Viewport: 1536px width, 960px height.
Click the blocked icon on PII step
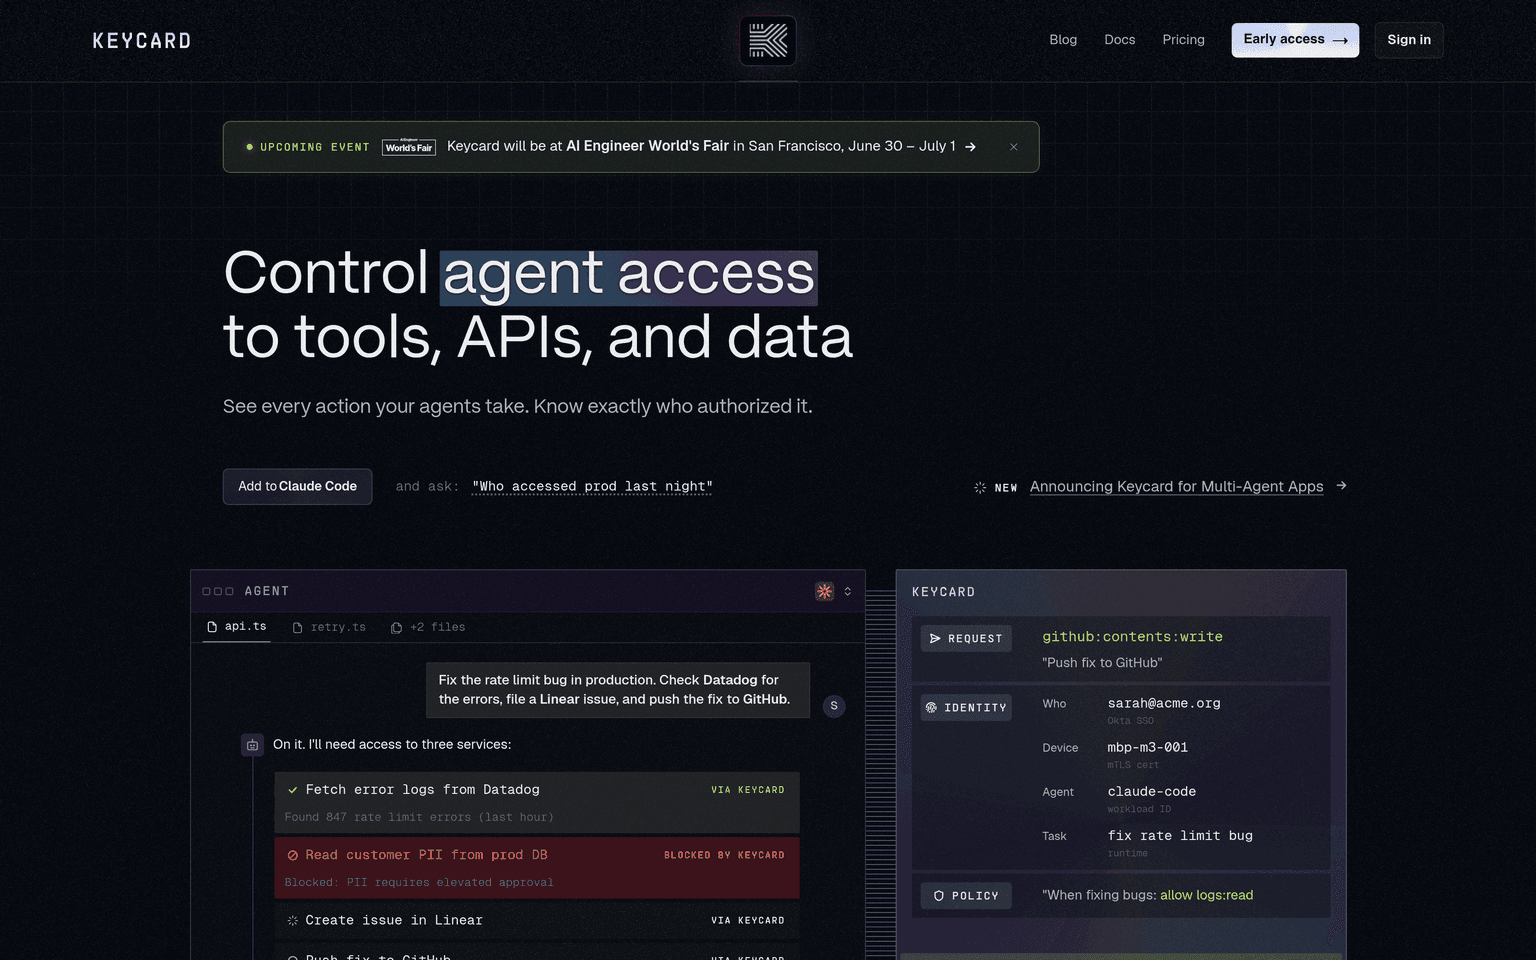(x=293, y=855)
